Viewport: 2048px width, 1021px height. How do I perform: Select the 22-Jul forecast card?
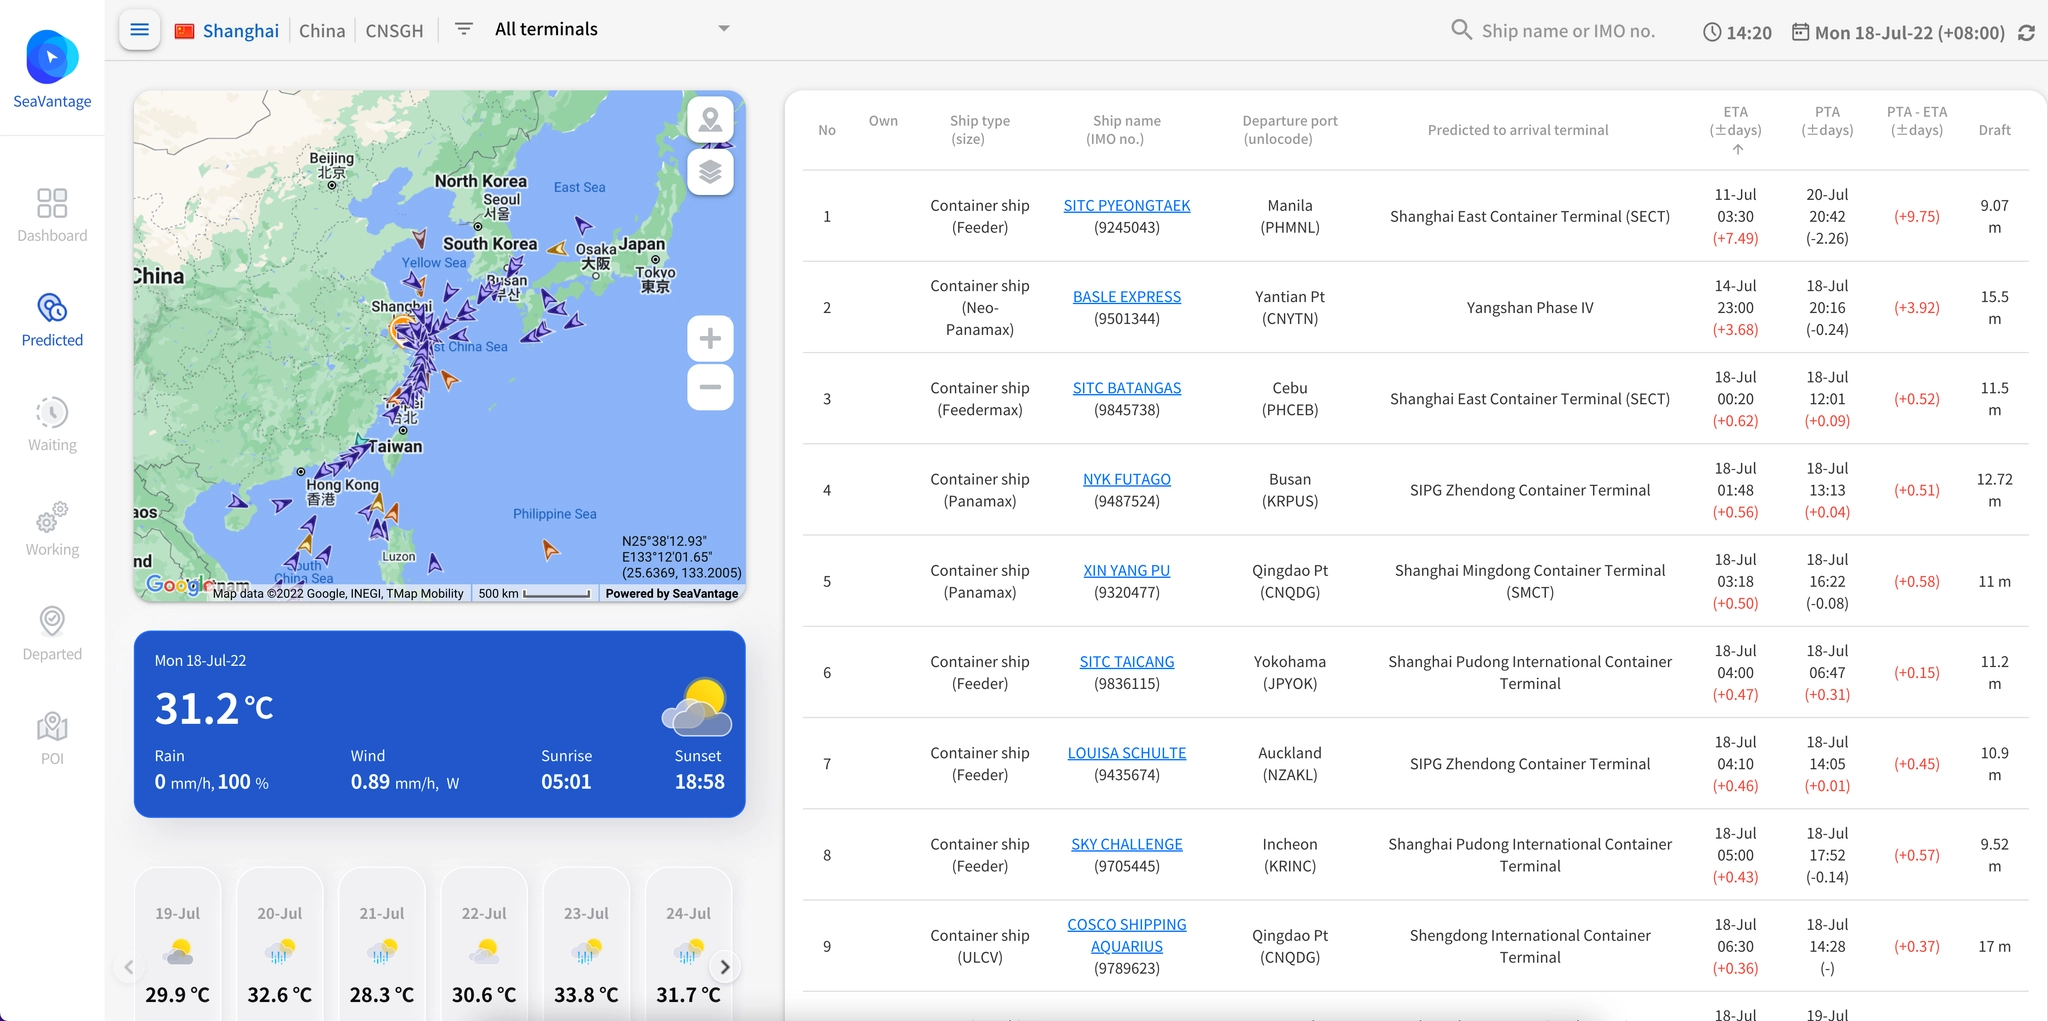(x=484, y=945)
